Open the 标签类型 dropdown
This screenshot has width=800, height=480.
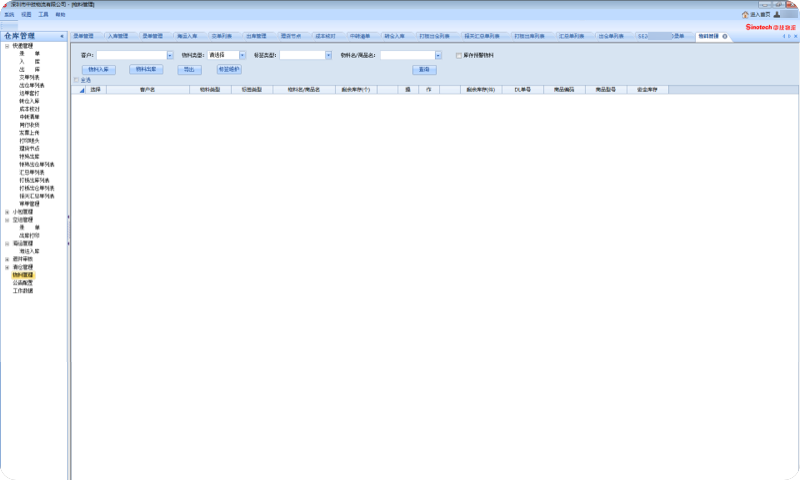coord(329,55)
